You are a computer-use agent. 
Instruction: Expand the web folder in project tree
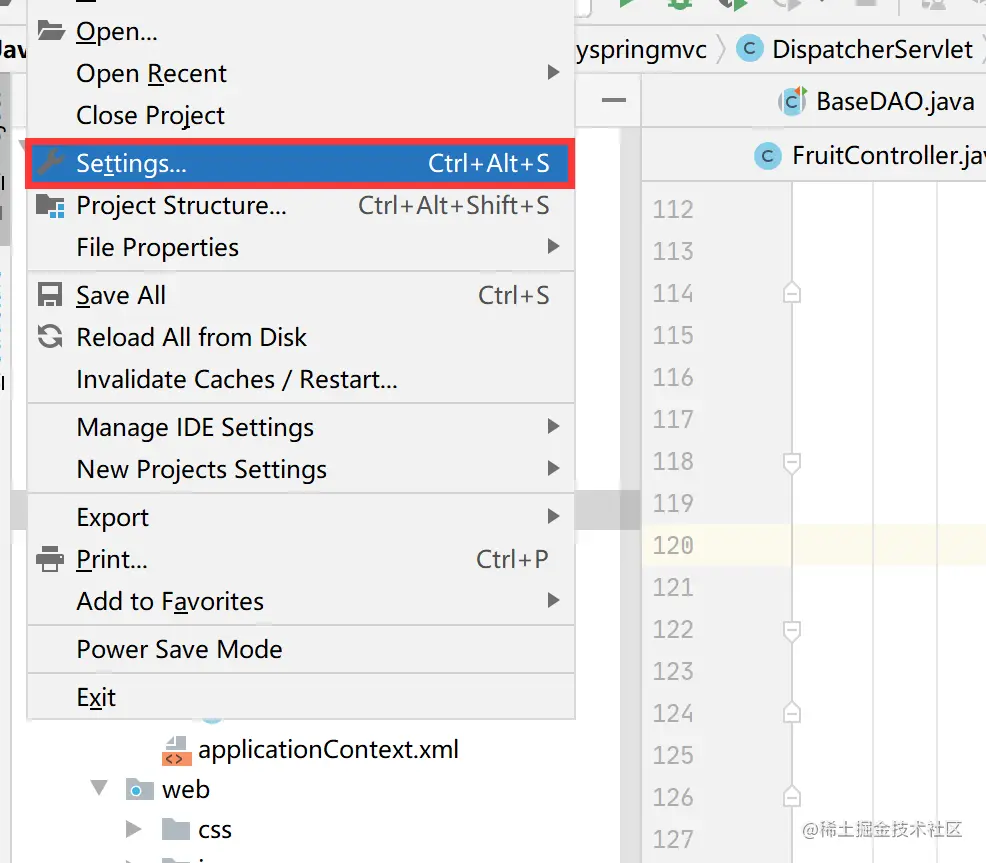pyautogui.click(x=99, y=789)
